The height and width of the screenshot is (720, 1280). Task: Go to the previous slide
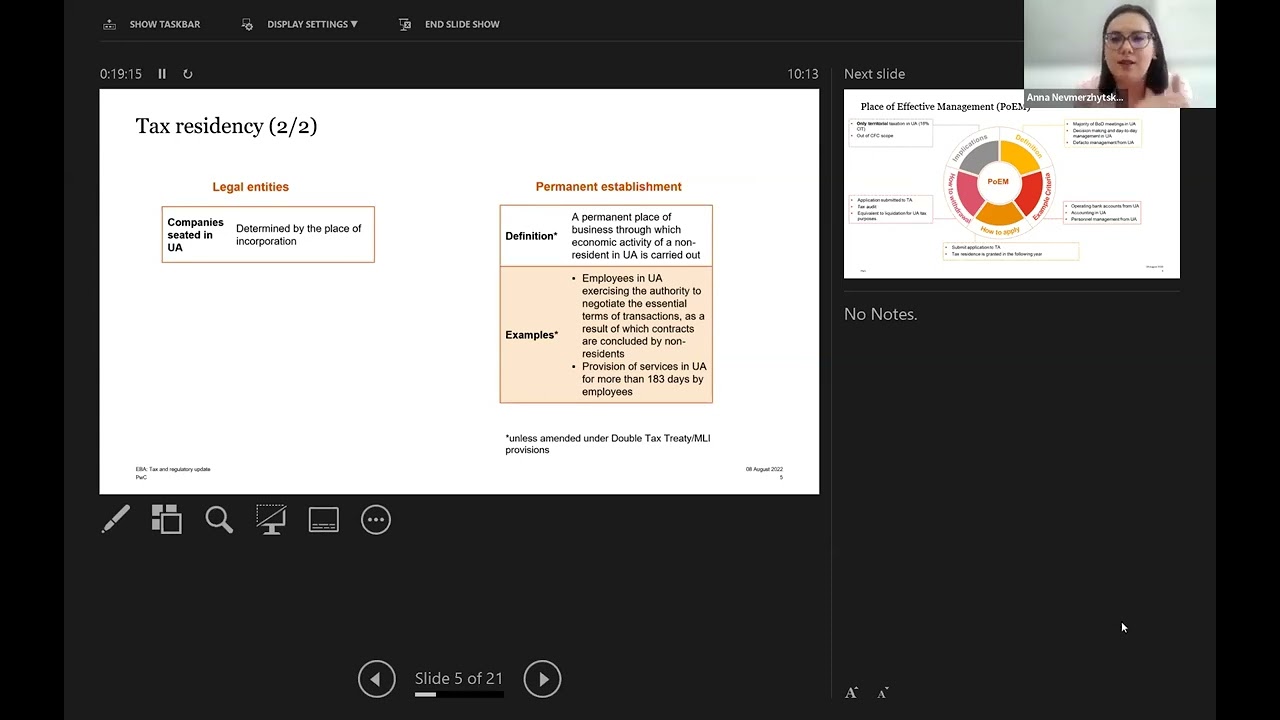[x=377, y=679]
